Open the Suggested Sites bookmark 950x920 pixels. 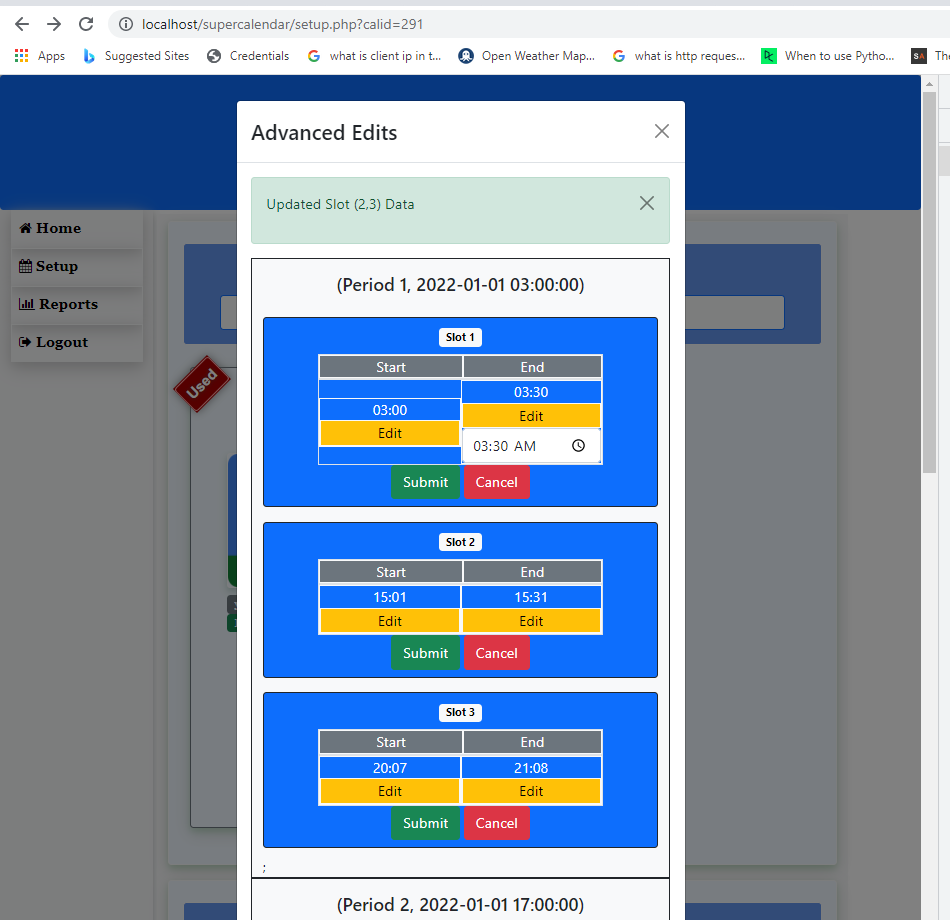(136, 56)
